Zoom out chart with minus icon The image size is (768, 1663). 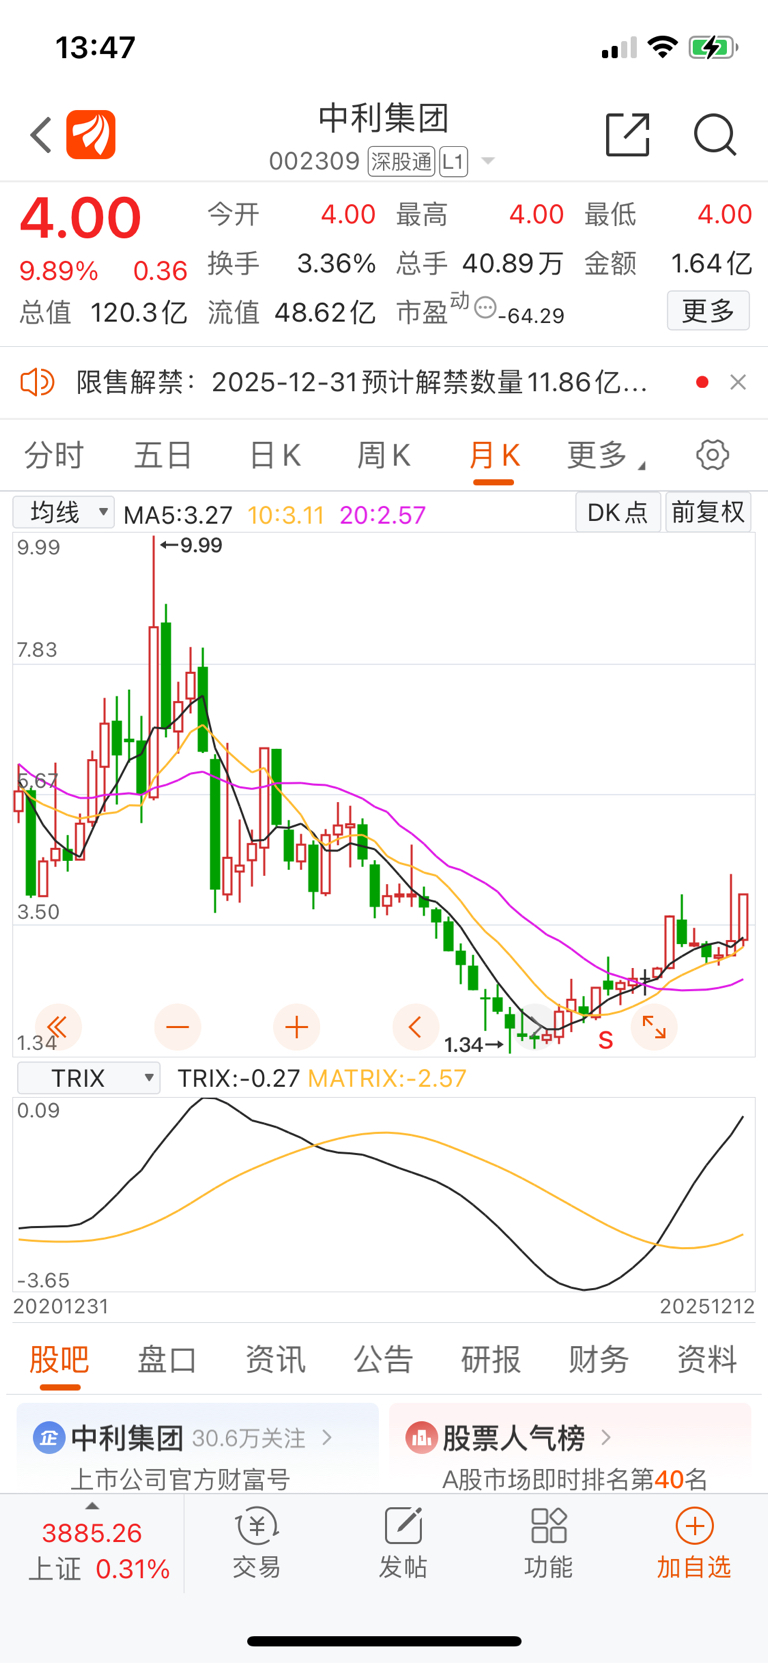pyautogui.click(x=178, y=1027)
